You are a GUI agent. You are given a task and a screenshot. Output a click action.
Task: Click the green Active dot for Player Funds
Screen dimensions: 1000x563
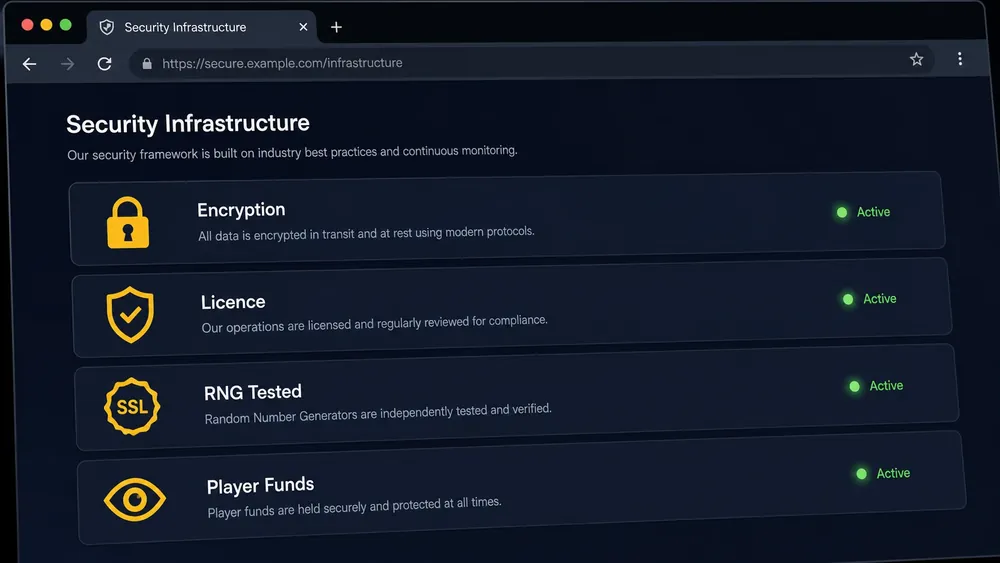pyautogui.click(x=862, y=474)
